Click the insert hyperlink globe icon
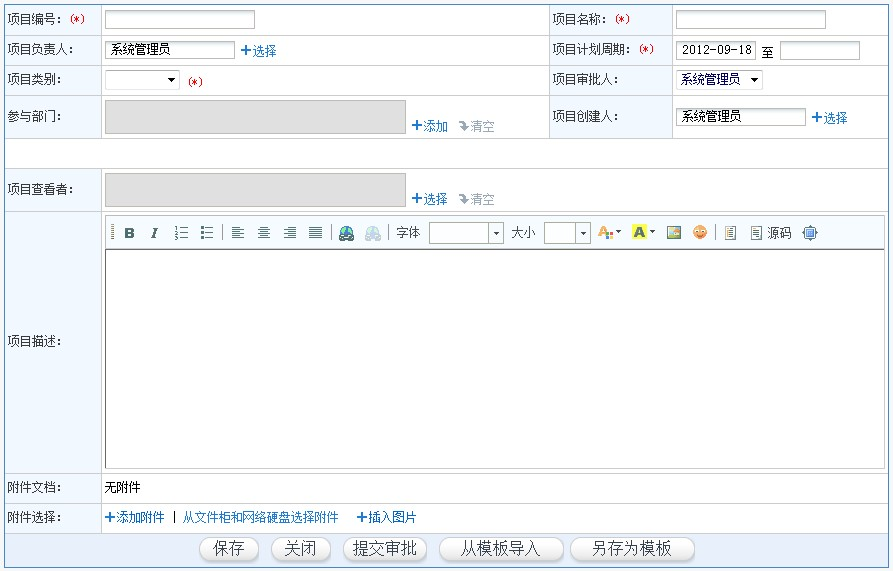This screenshot has height=571, width=893. [x=346, y=233]
